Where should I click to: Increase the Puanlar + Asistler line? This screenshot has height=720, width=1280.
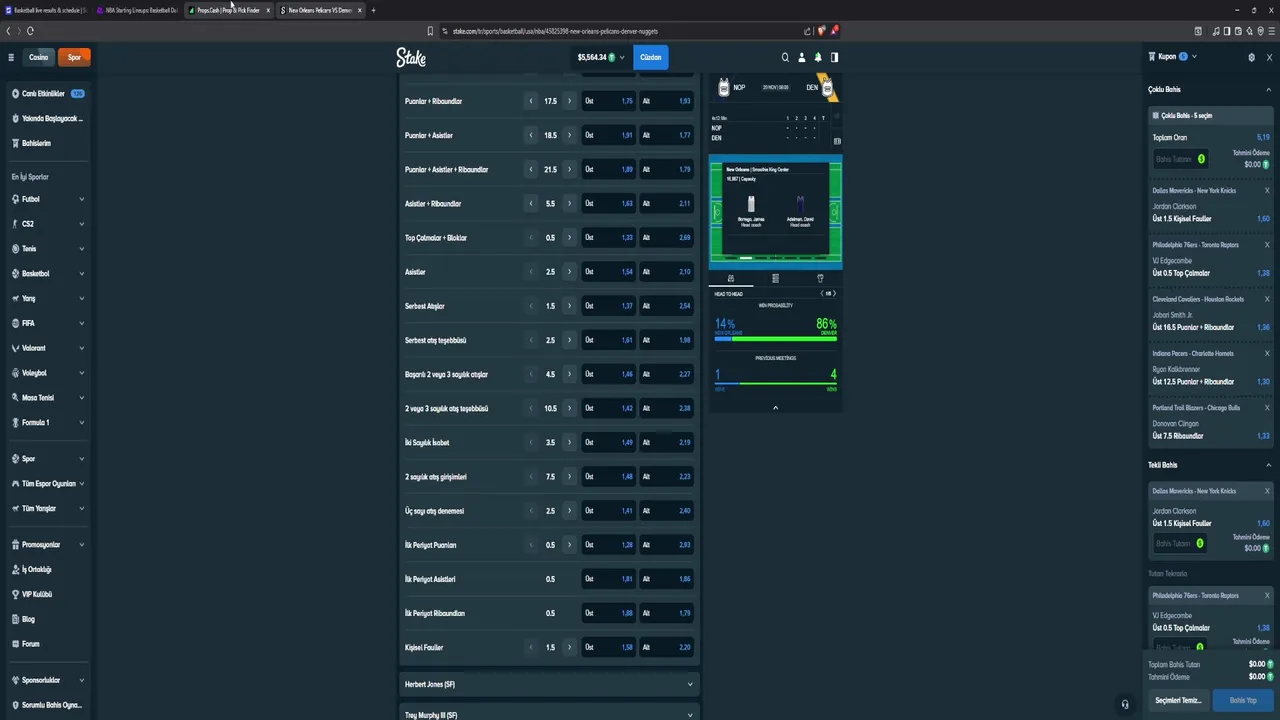pyautogui.click(x=570, y=135)
